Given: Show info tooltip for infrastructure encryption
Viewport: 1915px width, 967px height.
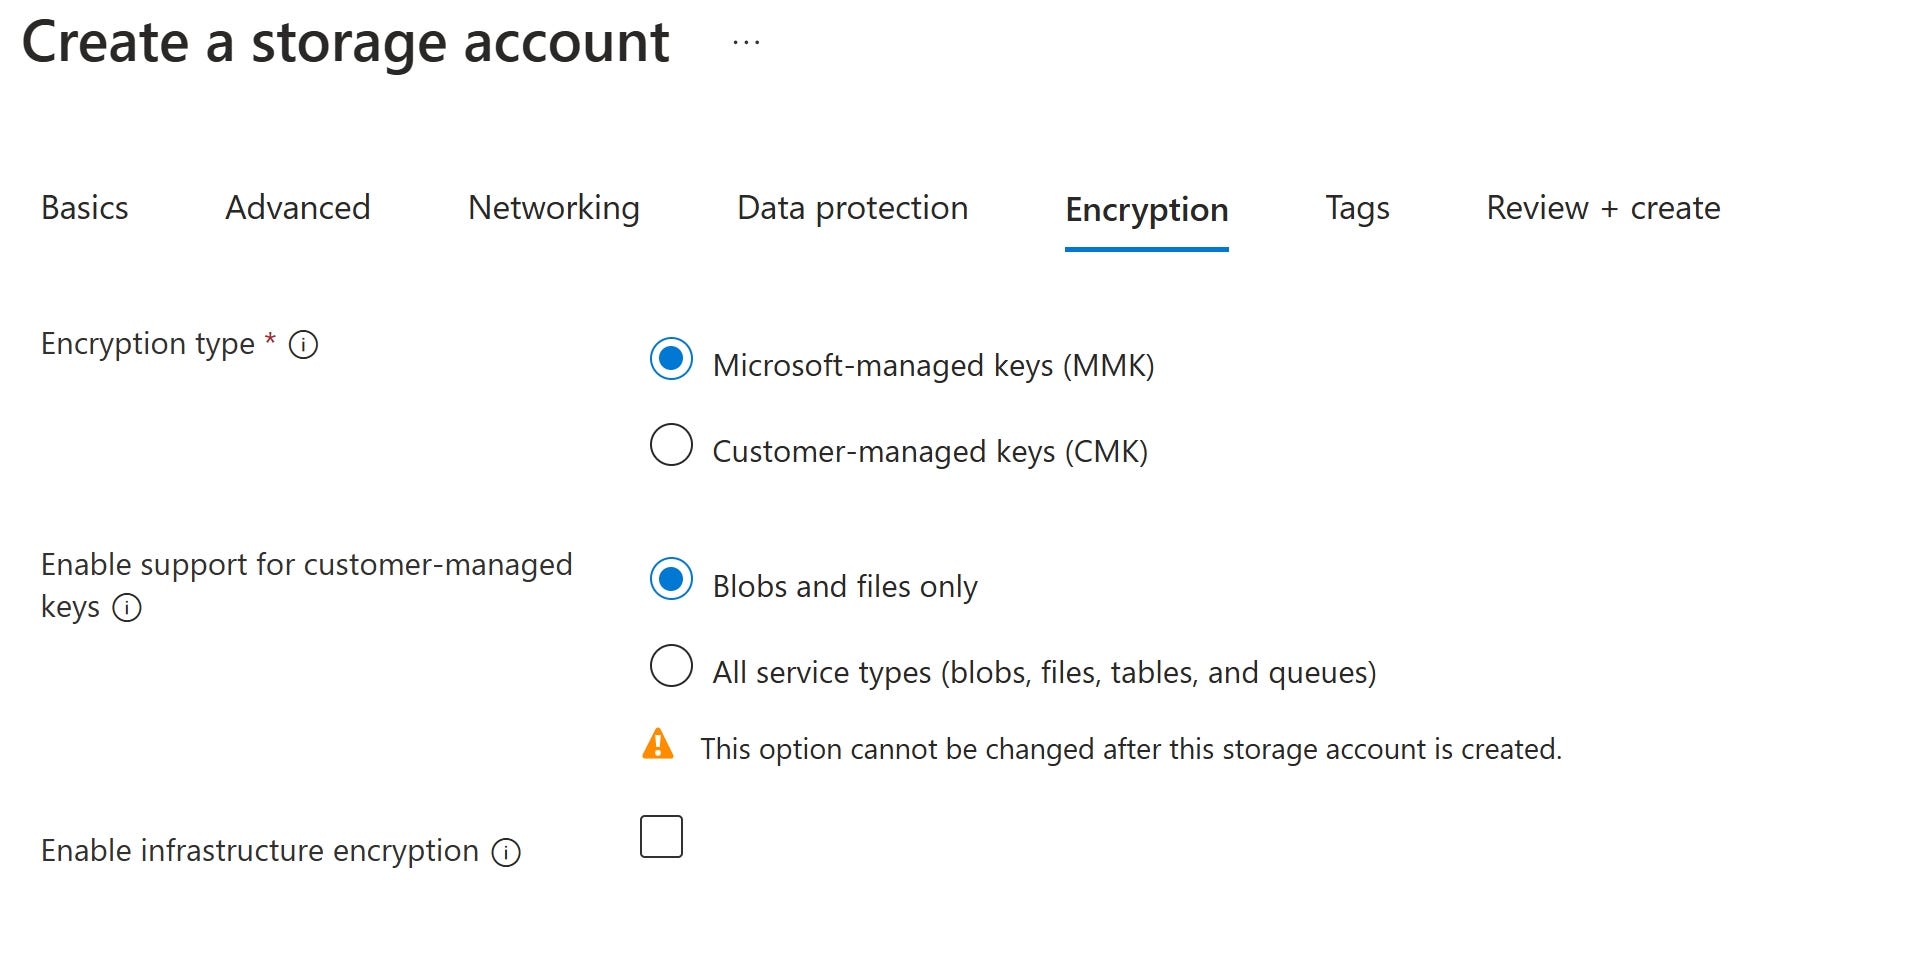Looking at the screenshot, I should coord(506,852).
